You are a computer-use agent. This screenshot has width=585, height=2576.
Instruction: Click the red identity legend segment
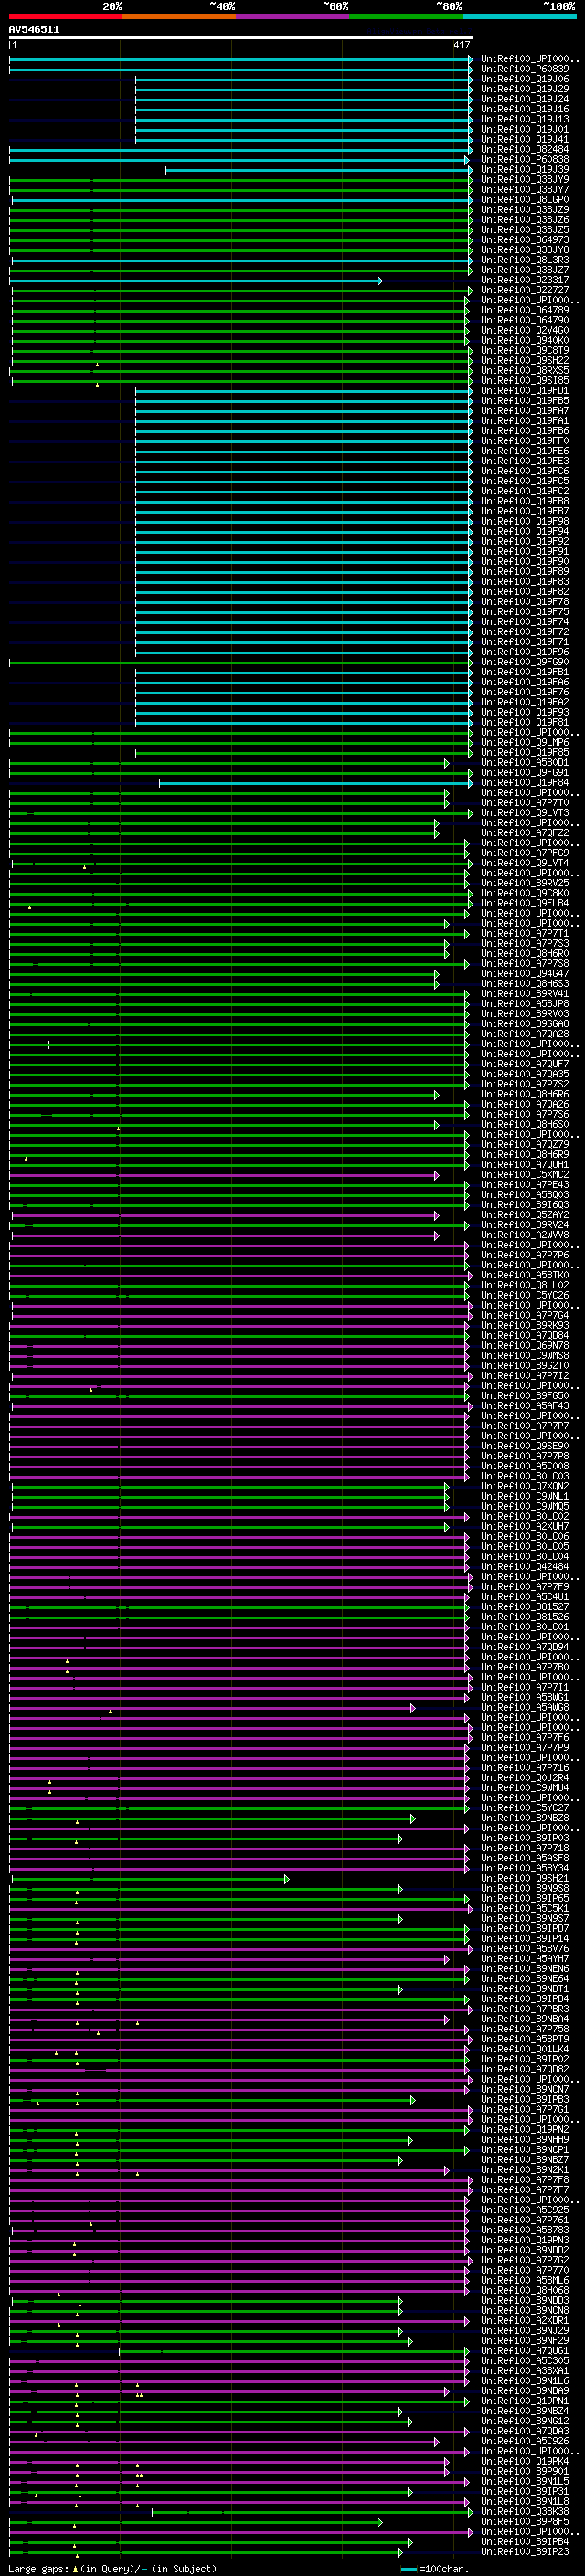pos(65,17)
